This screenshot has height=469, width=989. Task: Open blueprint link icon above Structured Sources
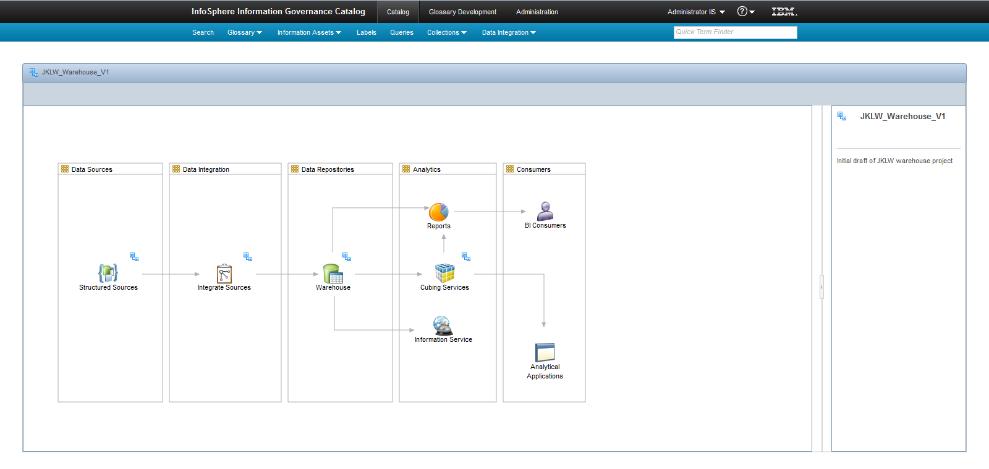[x=134, y=257]
